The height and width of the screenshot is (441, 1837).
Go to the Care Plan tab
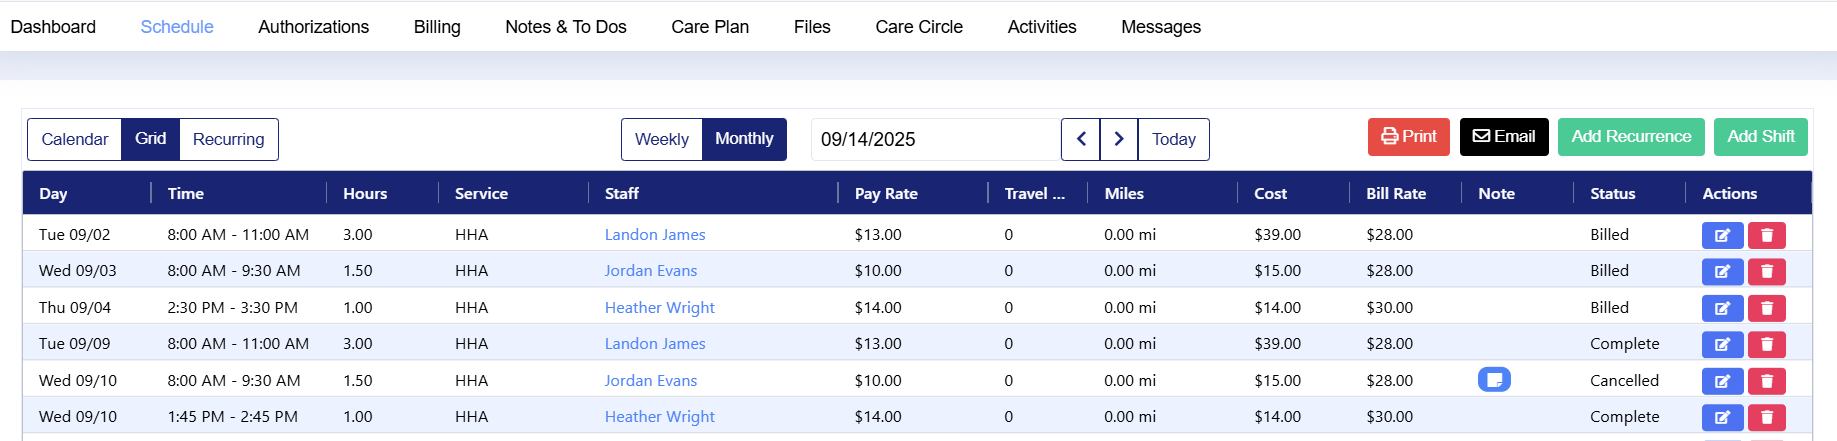tap(710, 27)
